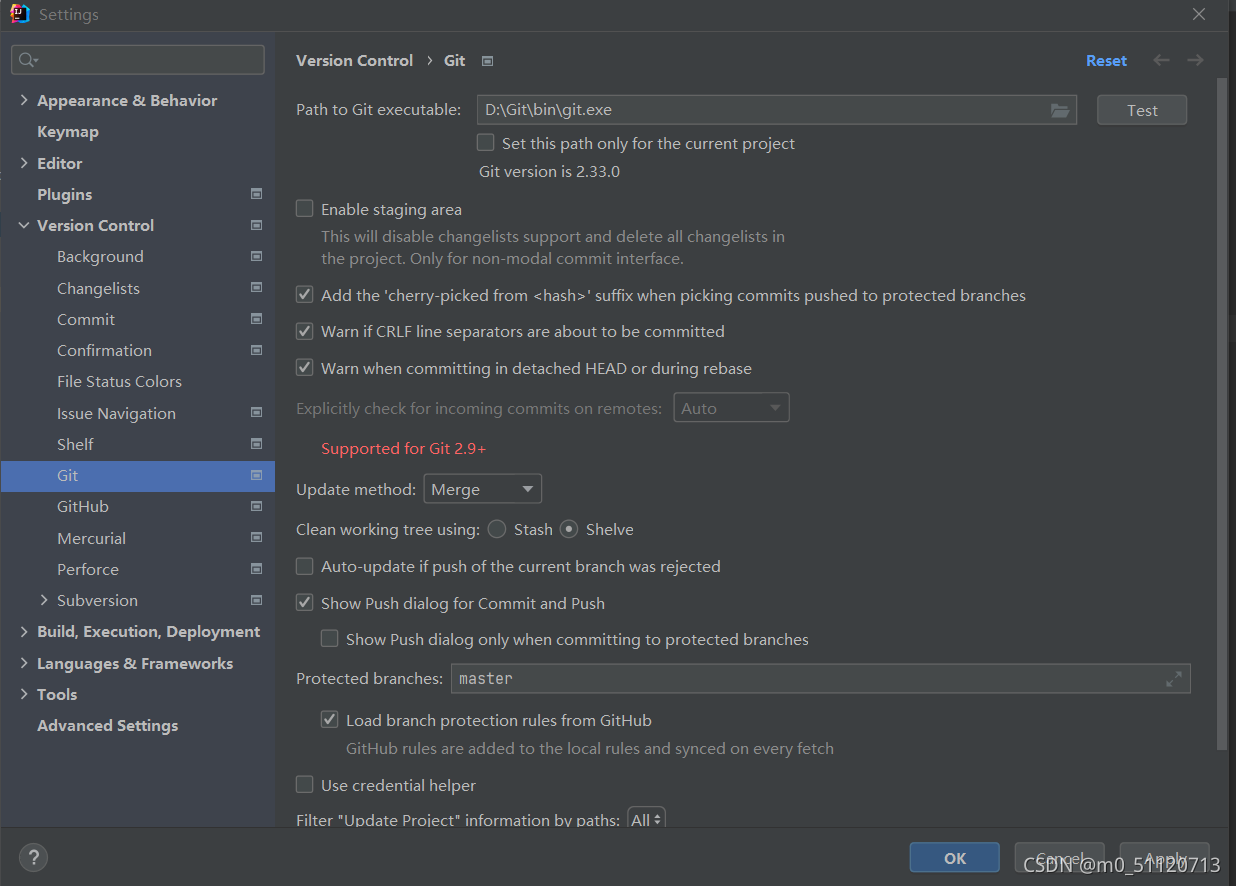The width and height of the screenshot is (1236, 886).
Task: Uncheck Show Push dialog for Commit and Push
Action: (305, 603)
